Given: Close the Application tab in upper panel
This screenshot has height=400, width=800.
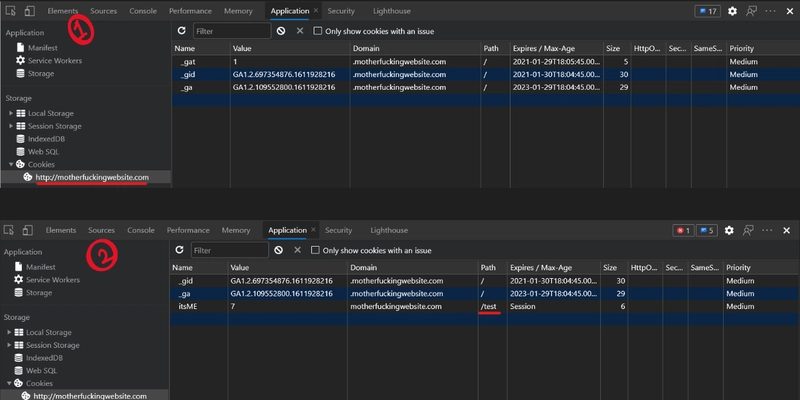Looking at the screenshot, I should (x=316, y=11).
